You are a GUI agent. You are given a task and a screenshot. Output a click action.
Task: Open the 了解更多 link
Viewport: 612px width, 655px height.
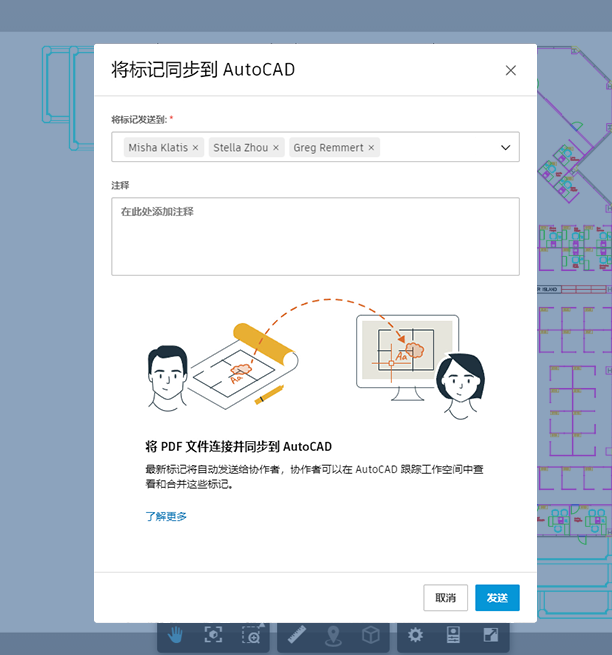(166, 516)
